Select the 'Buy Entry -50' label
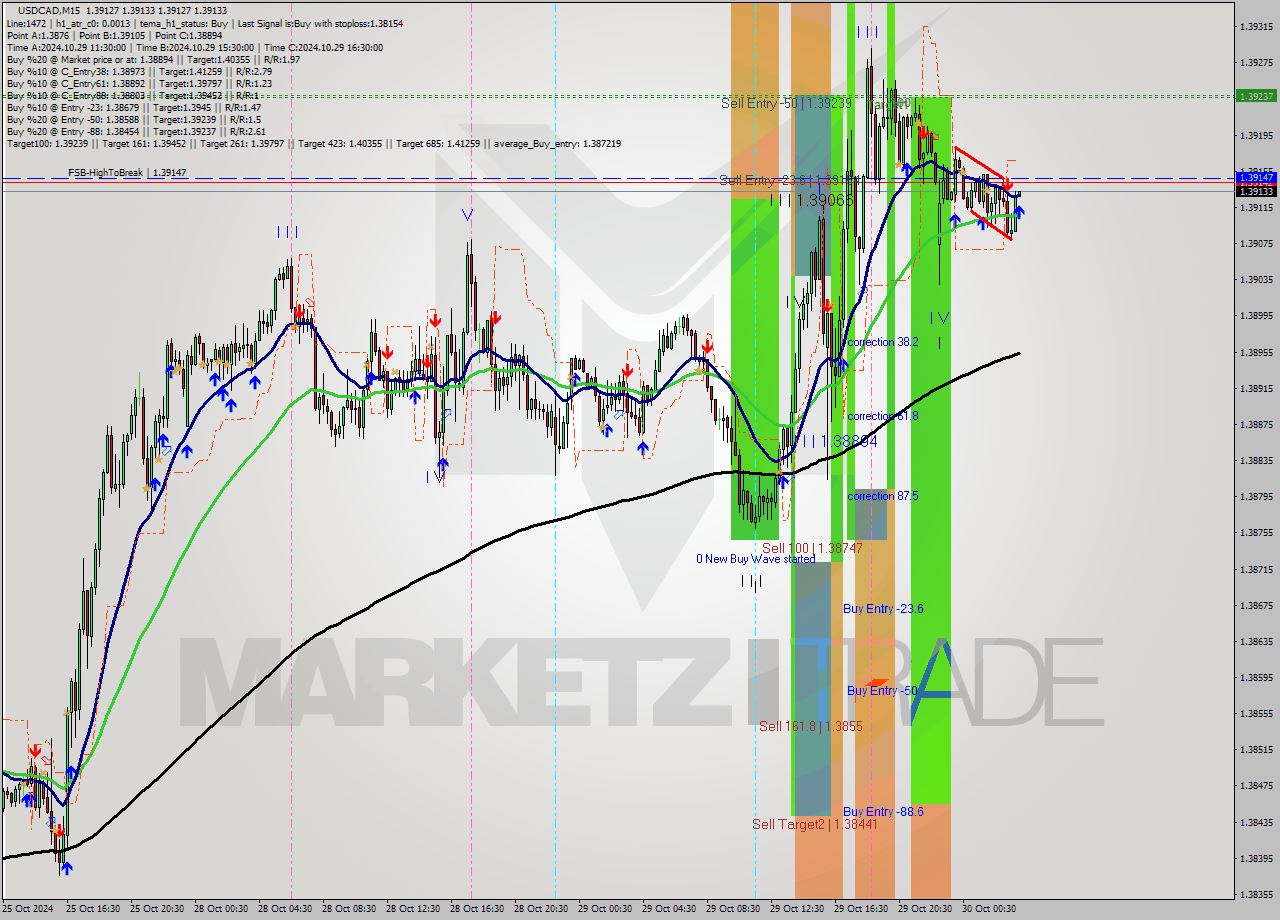1280x920 pixels. pyautogui.click(x=882, y=690)
